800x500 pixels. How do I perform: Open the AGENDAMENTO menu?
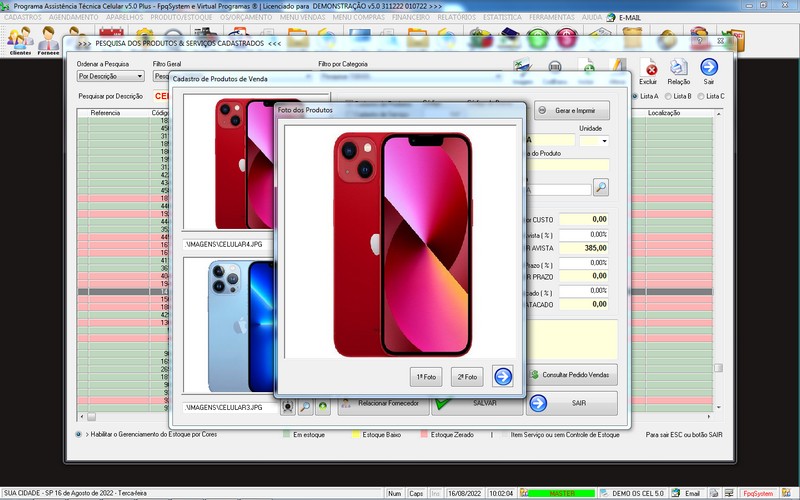pos(73,17)
